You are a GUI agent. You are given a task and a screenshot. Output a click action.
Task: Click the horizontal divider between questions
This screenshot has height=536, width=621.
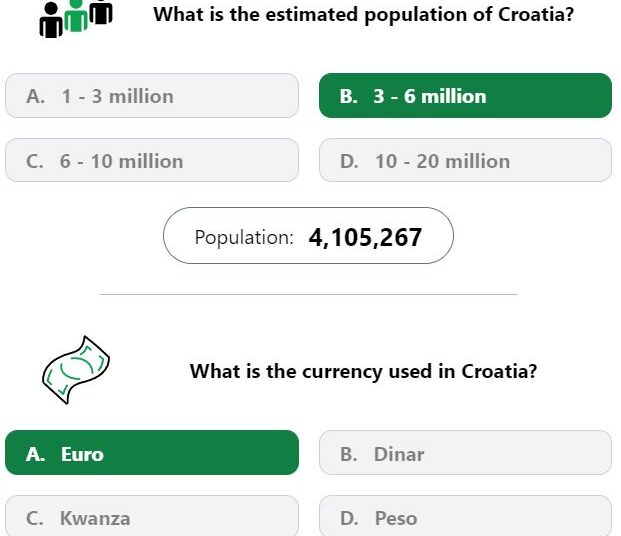309,294
